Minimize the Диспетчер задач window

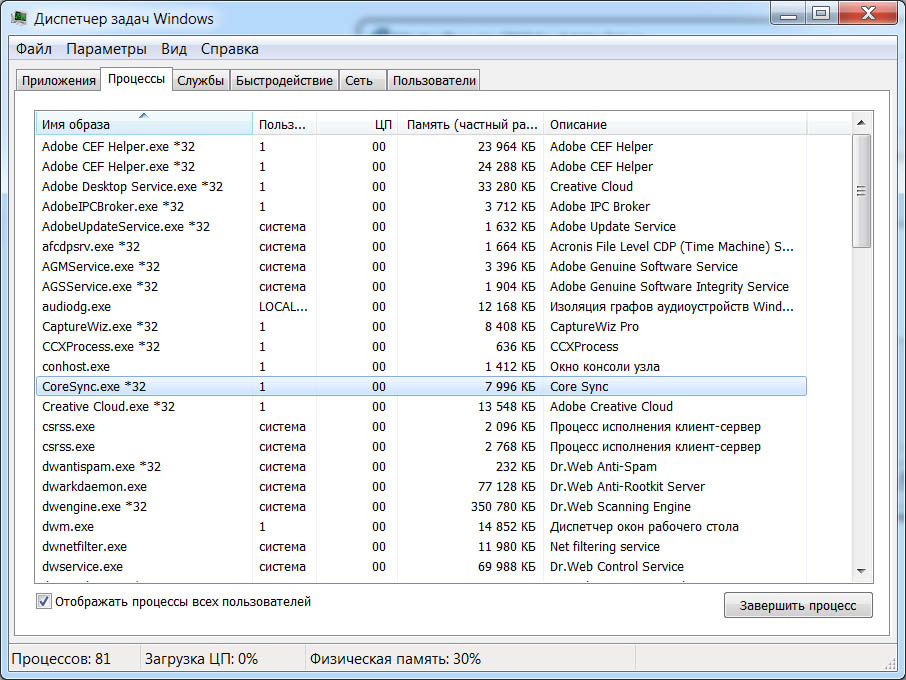788,14
